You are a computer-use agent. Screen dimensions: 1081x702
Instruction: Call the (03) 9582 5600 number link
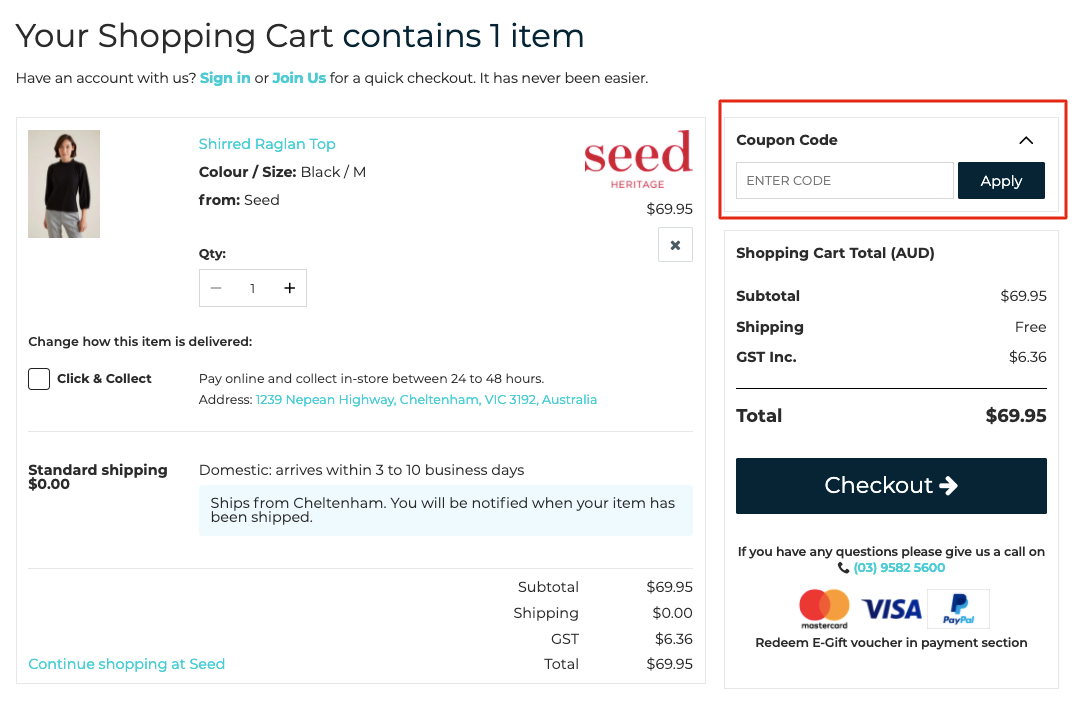click(x=899, y=568)
